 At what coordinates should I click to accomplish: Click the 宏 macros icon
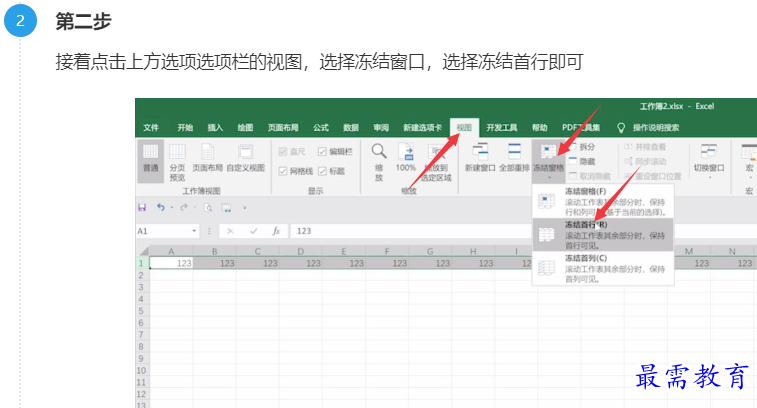click(x=749, y=151)
